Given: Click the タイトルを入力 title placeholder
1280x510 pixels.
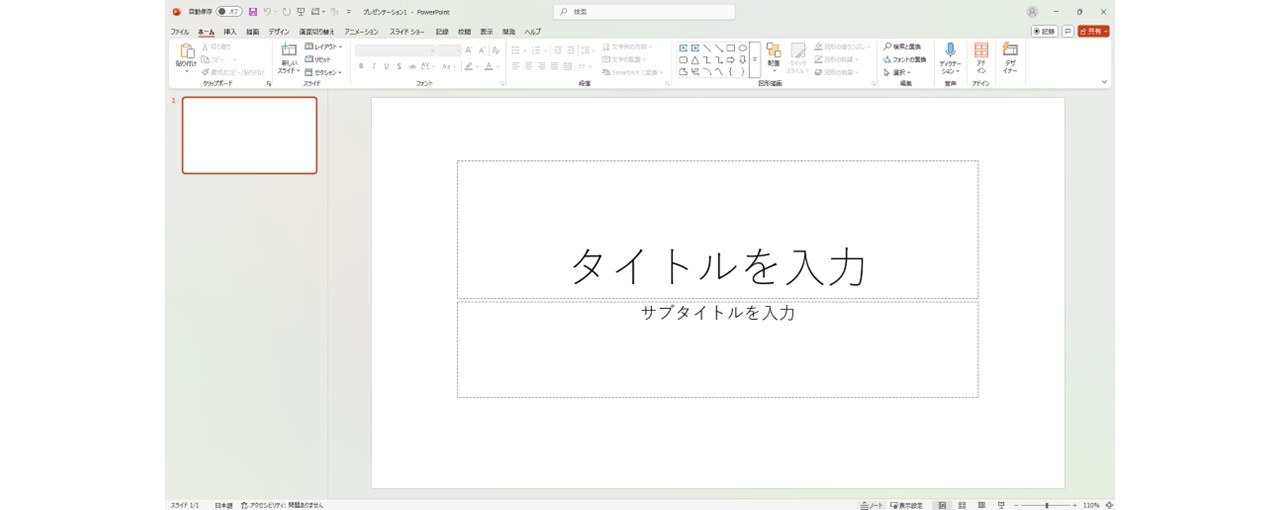Looking at the screenshot, I should [718, 230].
